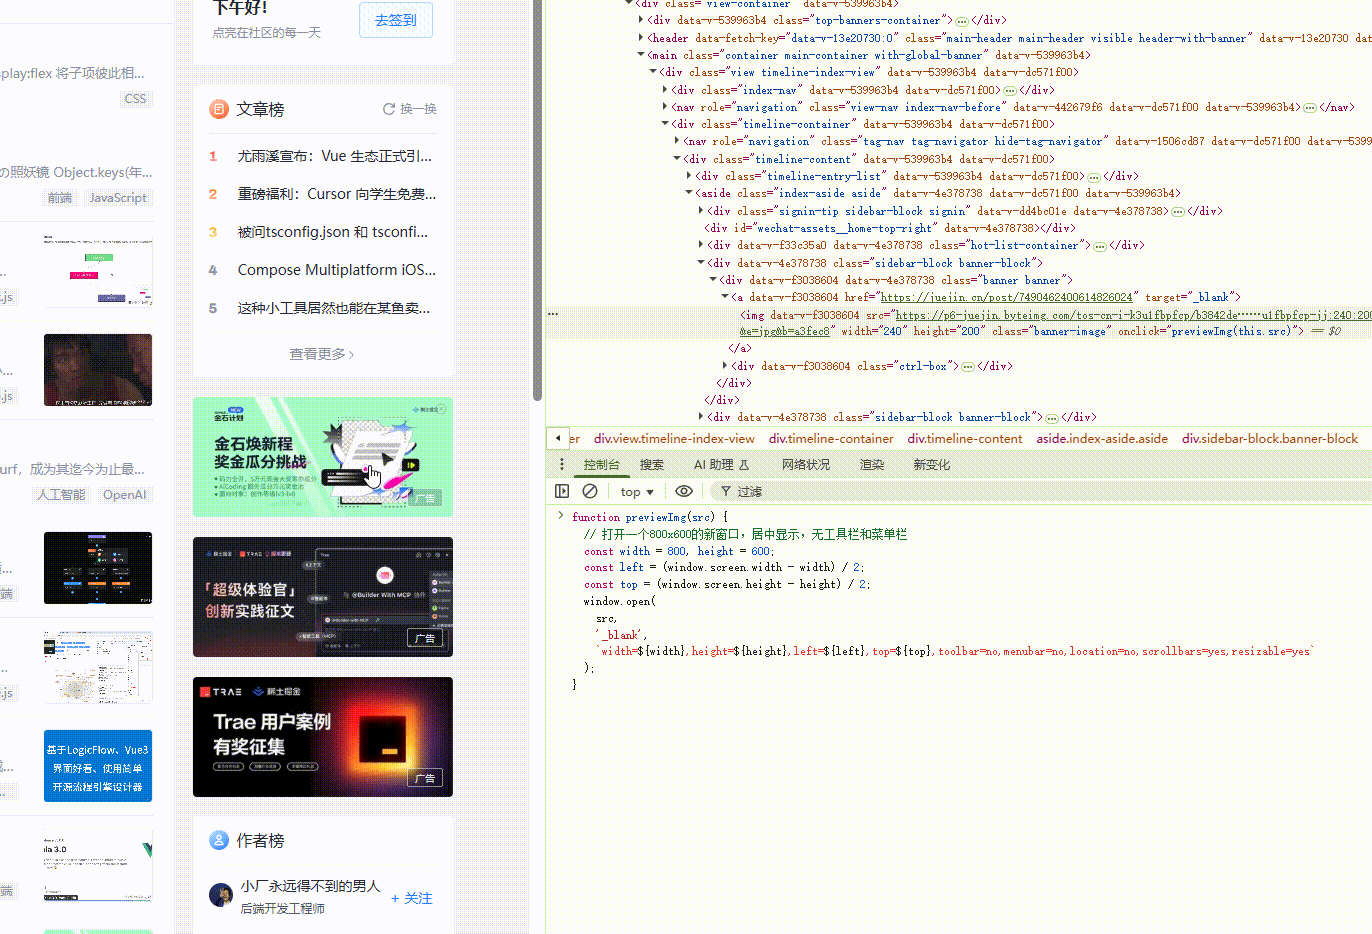Viewport: 1372px width, 934px height.
Task: Open the DevTools drawer more options menu
Action: tap(562, 463)
